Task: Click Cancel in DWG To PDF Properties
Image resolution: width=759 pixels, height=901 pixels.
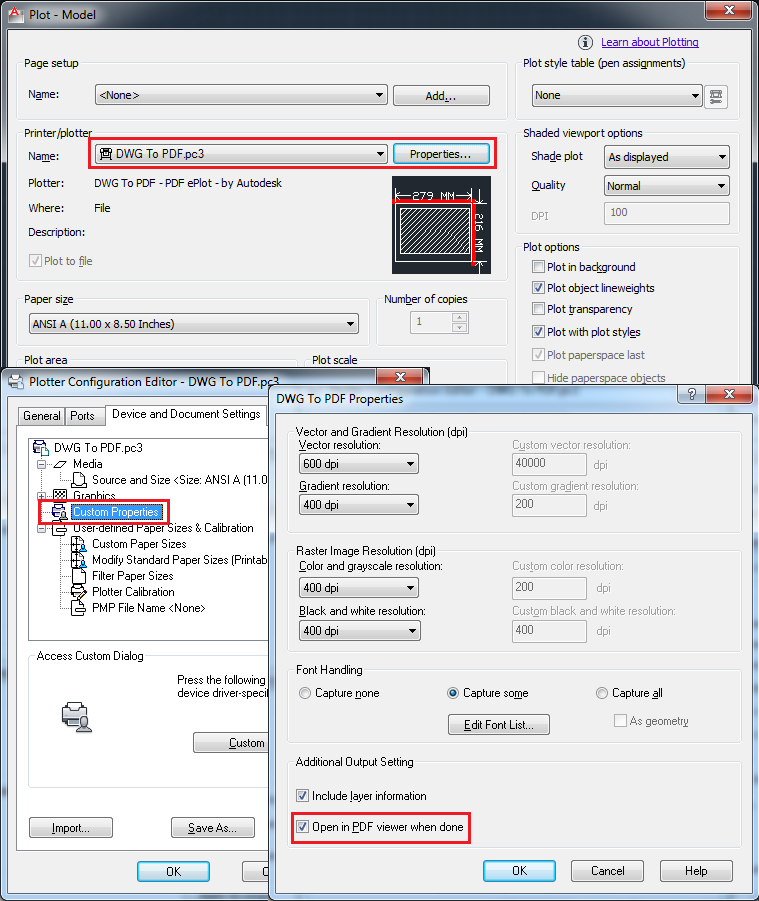Action: 607,871
